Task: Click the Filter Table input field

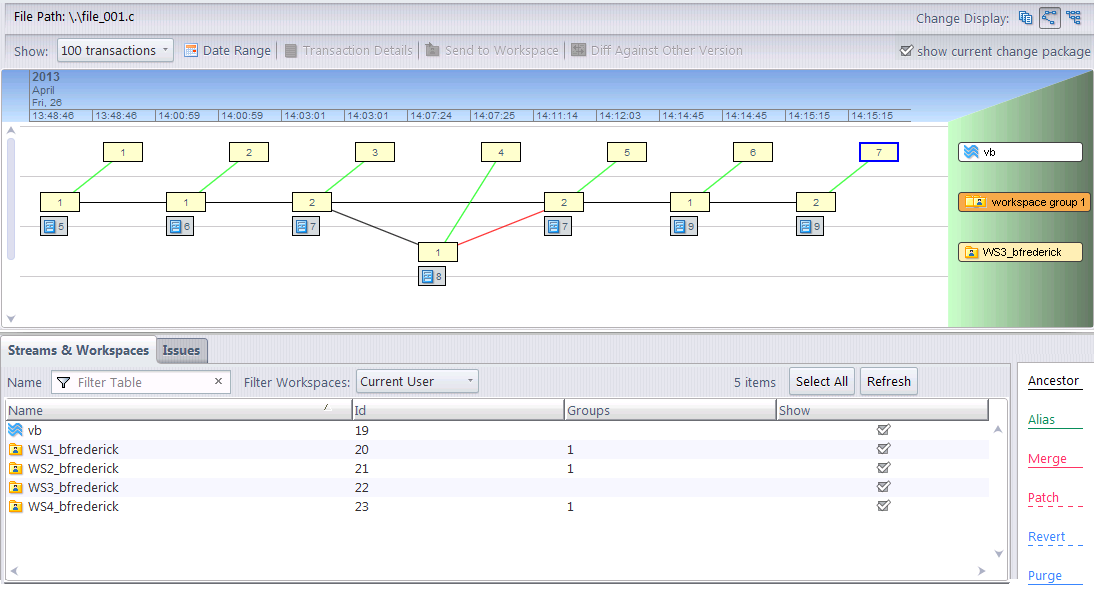Action: click(x=140, y=382)
